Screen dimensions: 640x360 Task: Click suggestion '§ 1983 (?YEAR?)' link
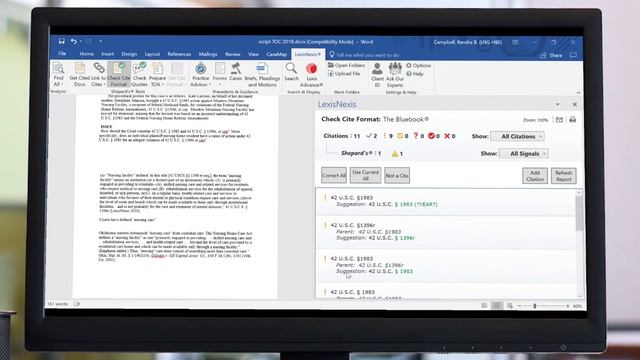click(416, 204)
